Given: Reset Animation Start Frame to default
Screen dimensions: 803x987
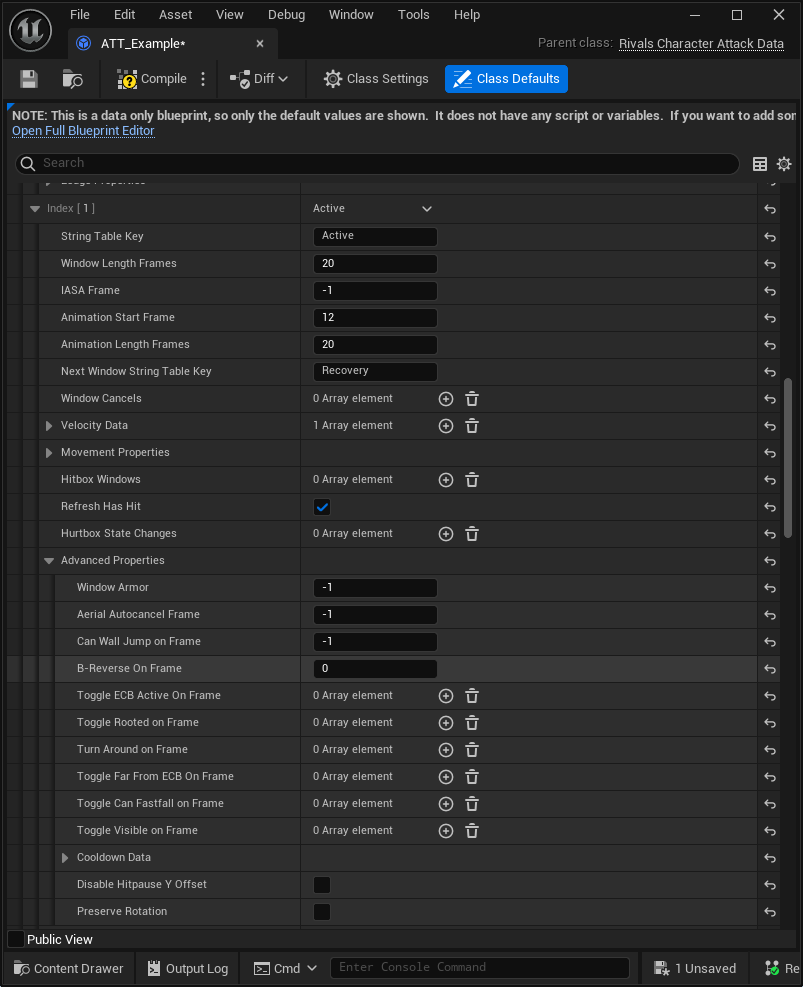Looking at the screenshot, I should (770, 318).
